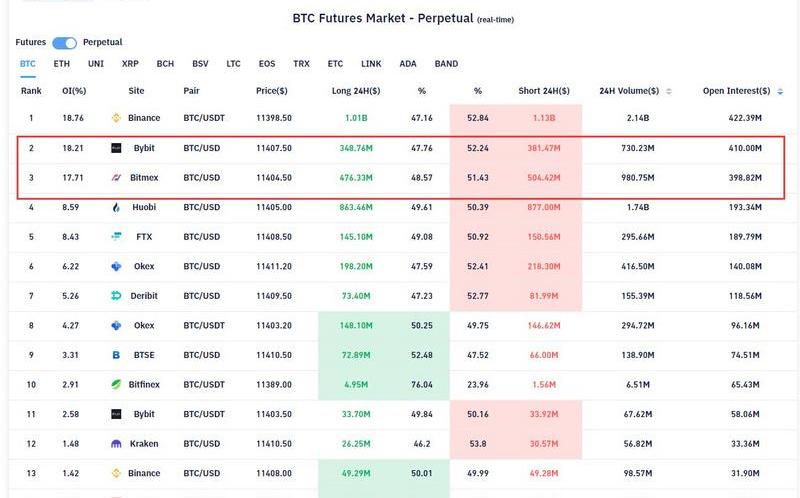Click the BTSE exchange logo icon
Screen dimensions: 800x498
pos(117,355)
